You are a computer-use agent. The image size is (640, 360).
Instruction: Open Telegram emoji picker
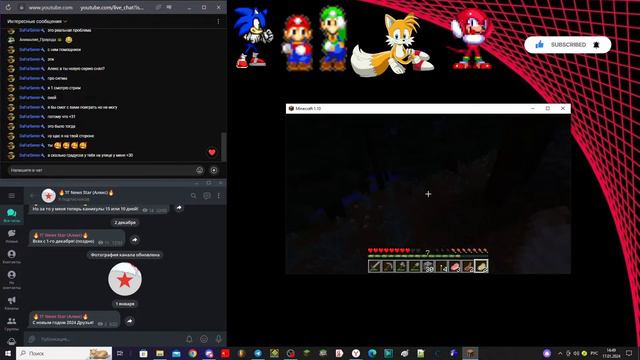pyautogui.click(x=204, y=339)
